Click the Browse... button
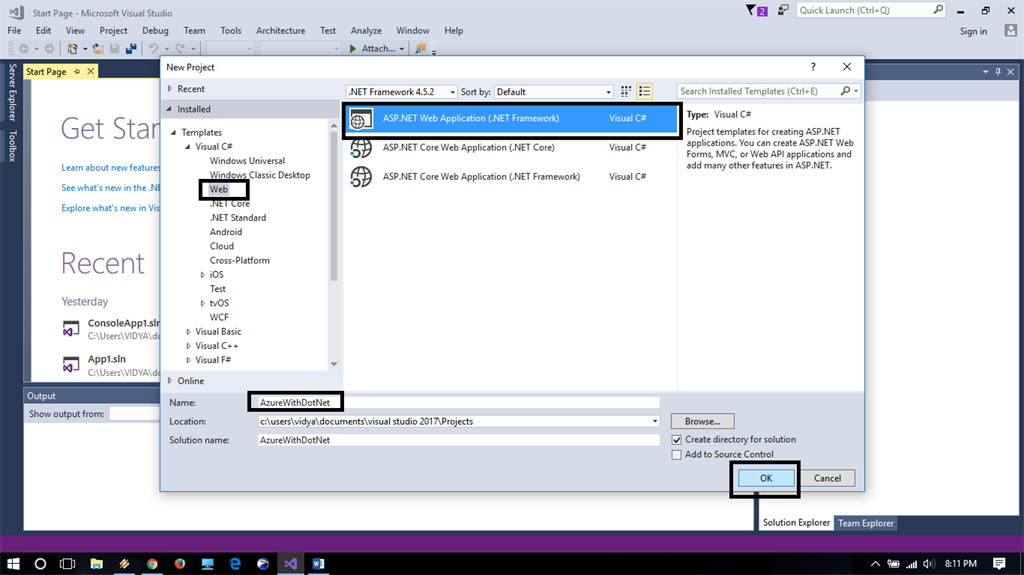This screenshot has height=575, width=1024. coord(703,421)
